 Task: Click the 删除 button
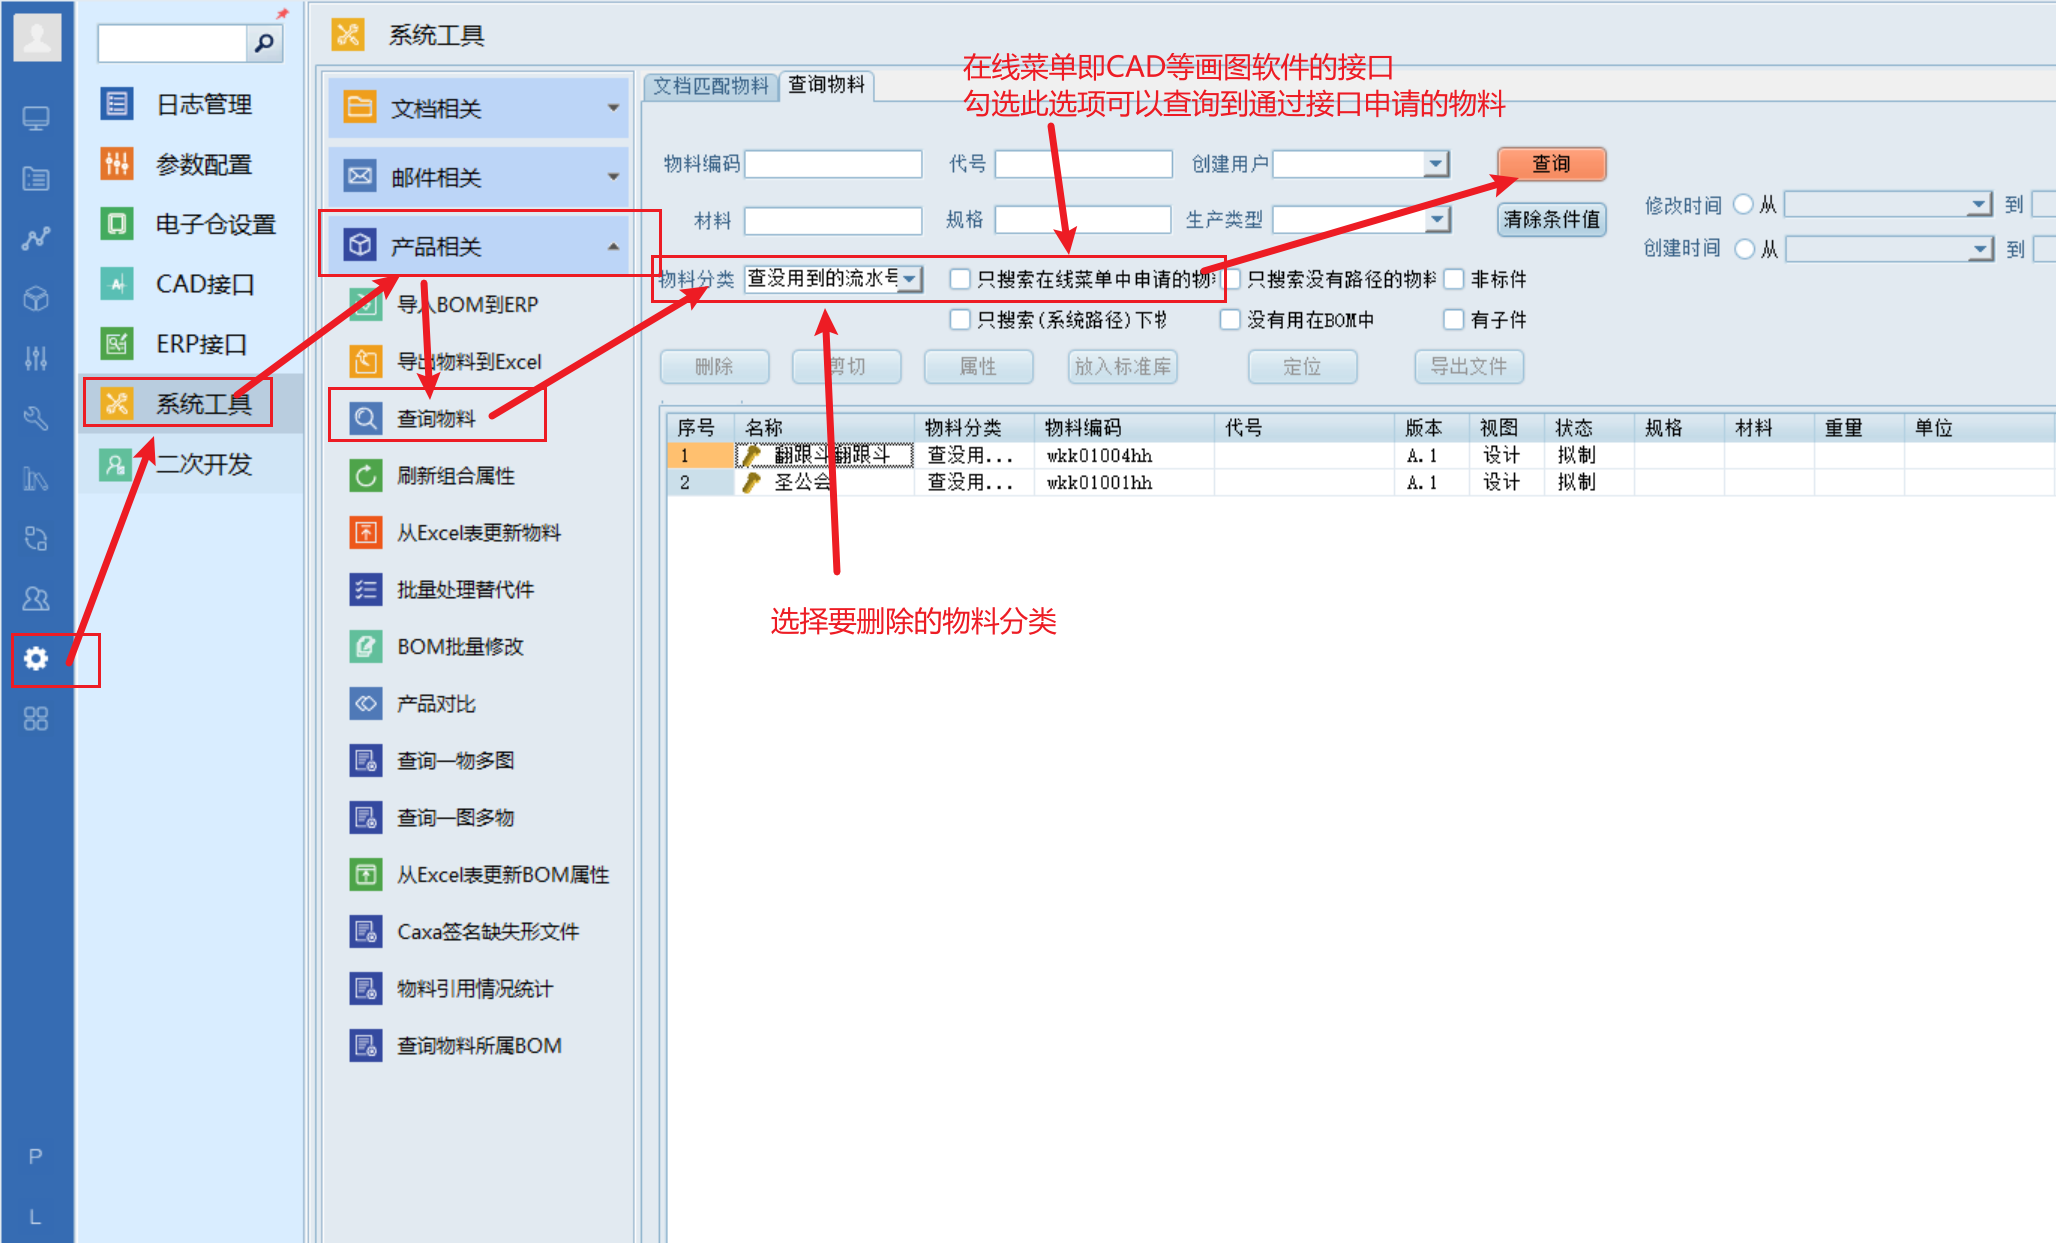pos(714,366)
